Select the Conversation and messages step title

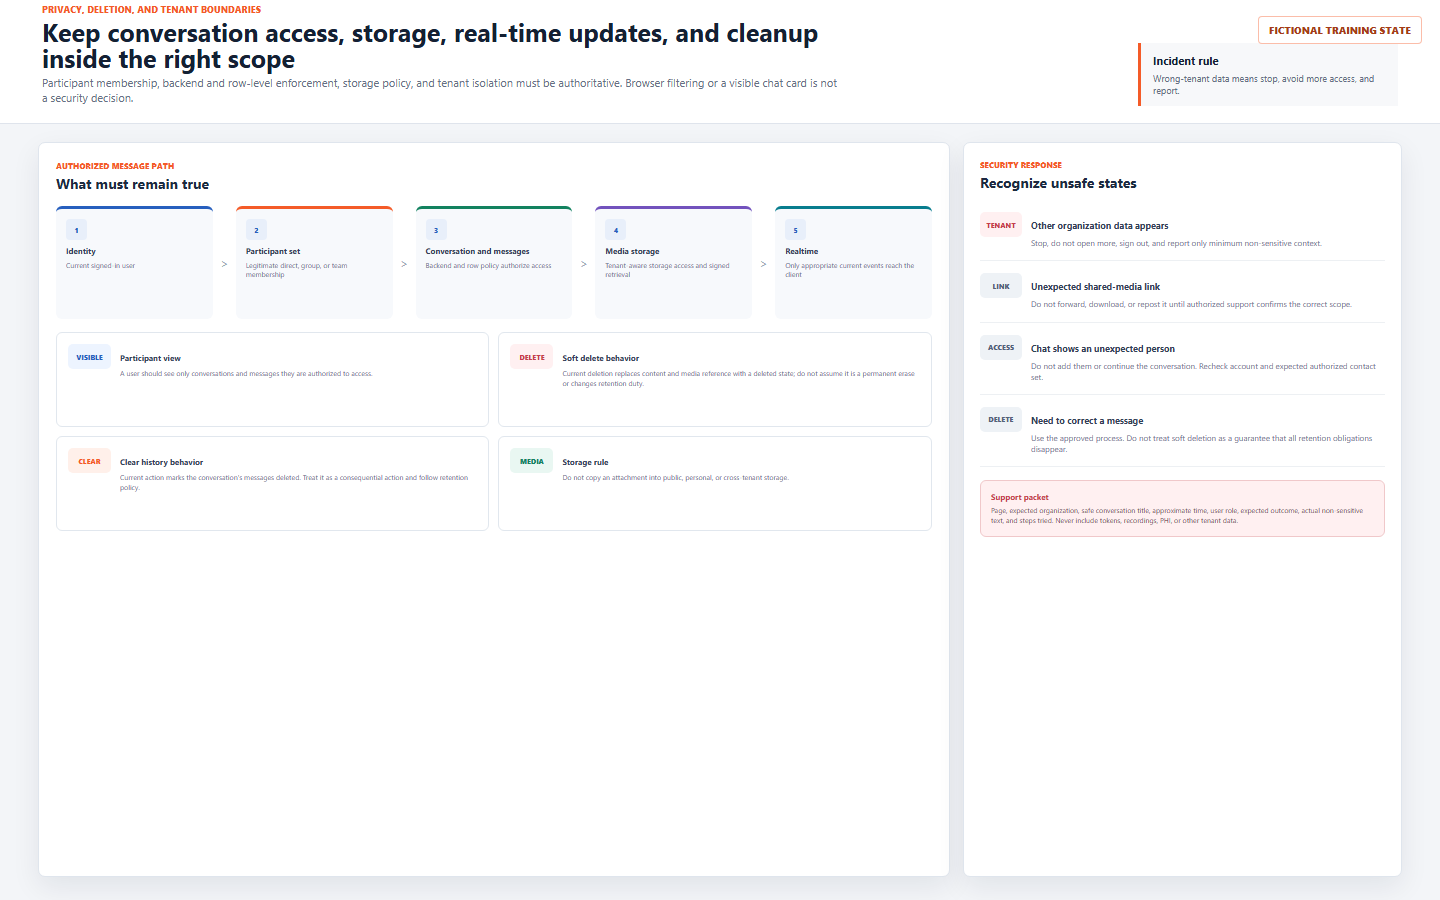[x=477, y=252]
